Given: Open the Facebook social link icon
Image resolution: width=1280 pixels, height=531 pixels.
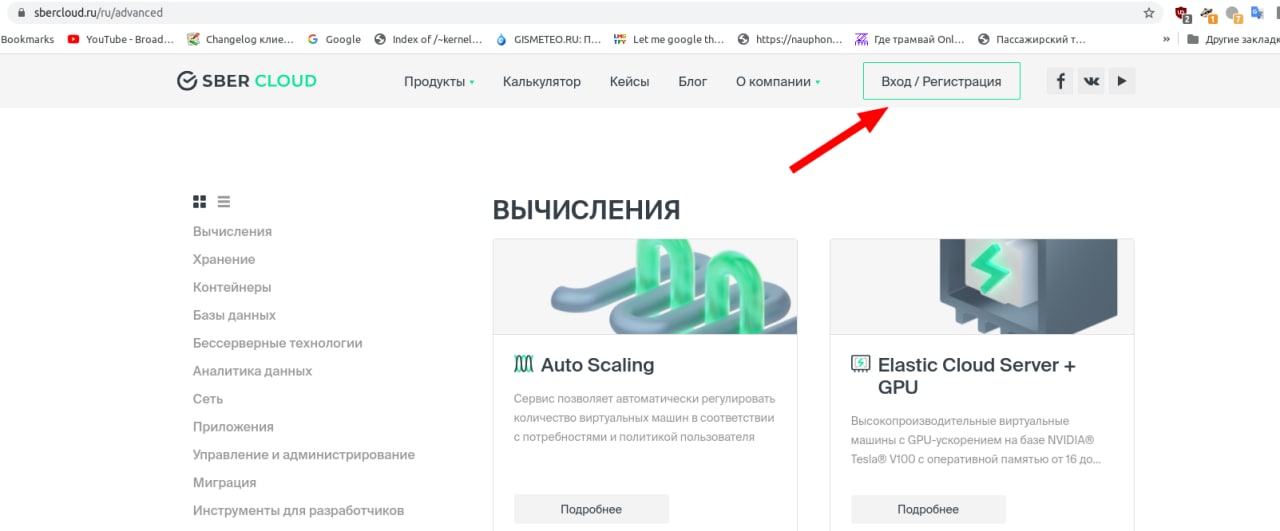Looking at the screenshot, I should (1060, 82).
